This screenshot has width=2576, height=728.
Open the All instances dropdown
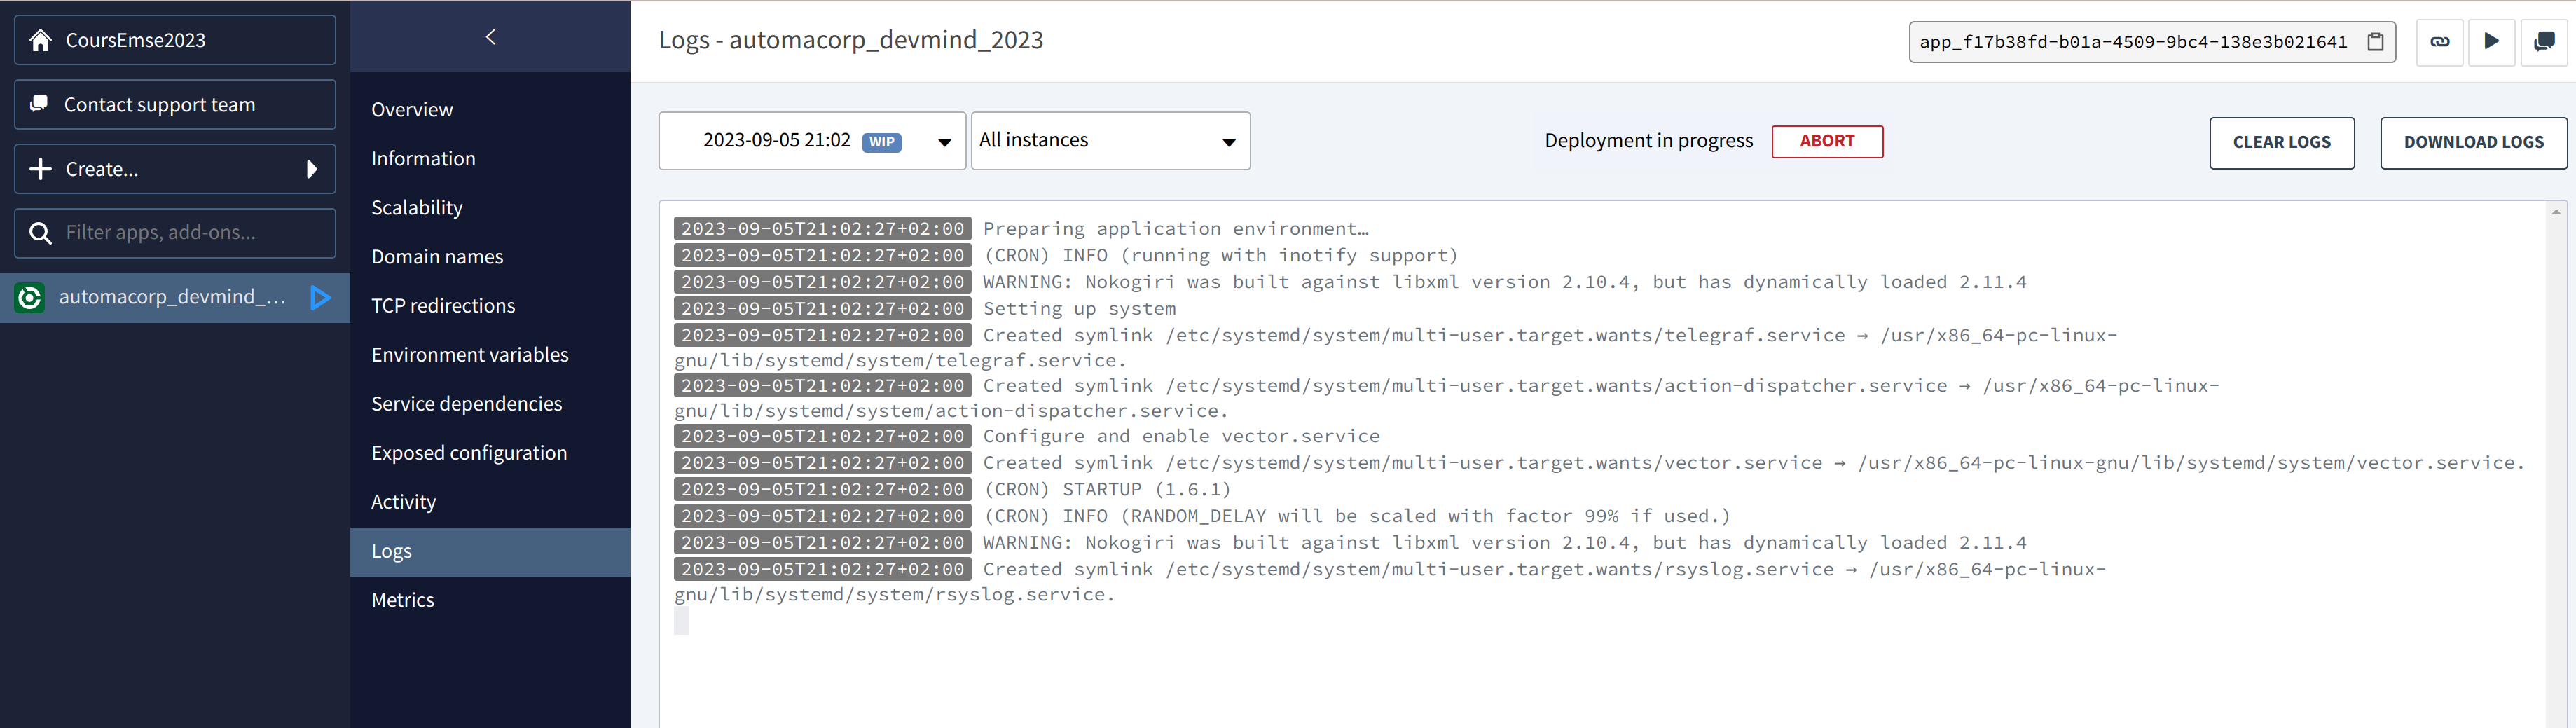1110,141
